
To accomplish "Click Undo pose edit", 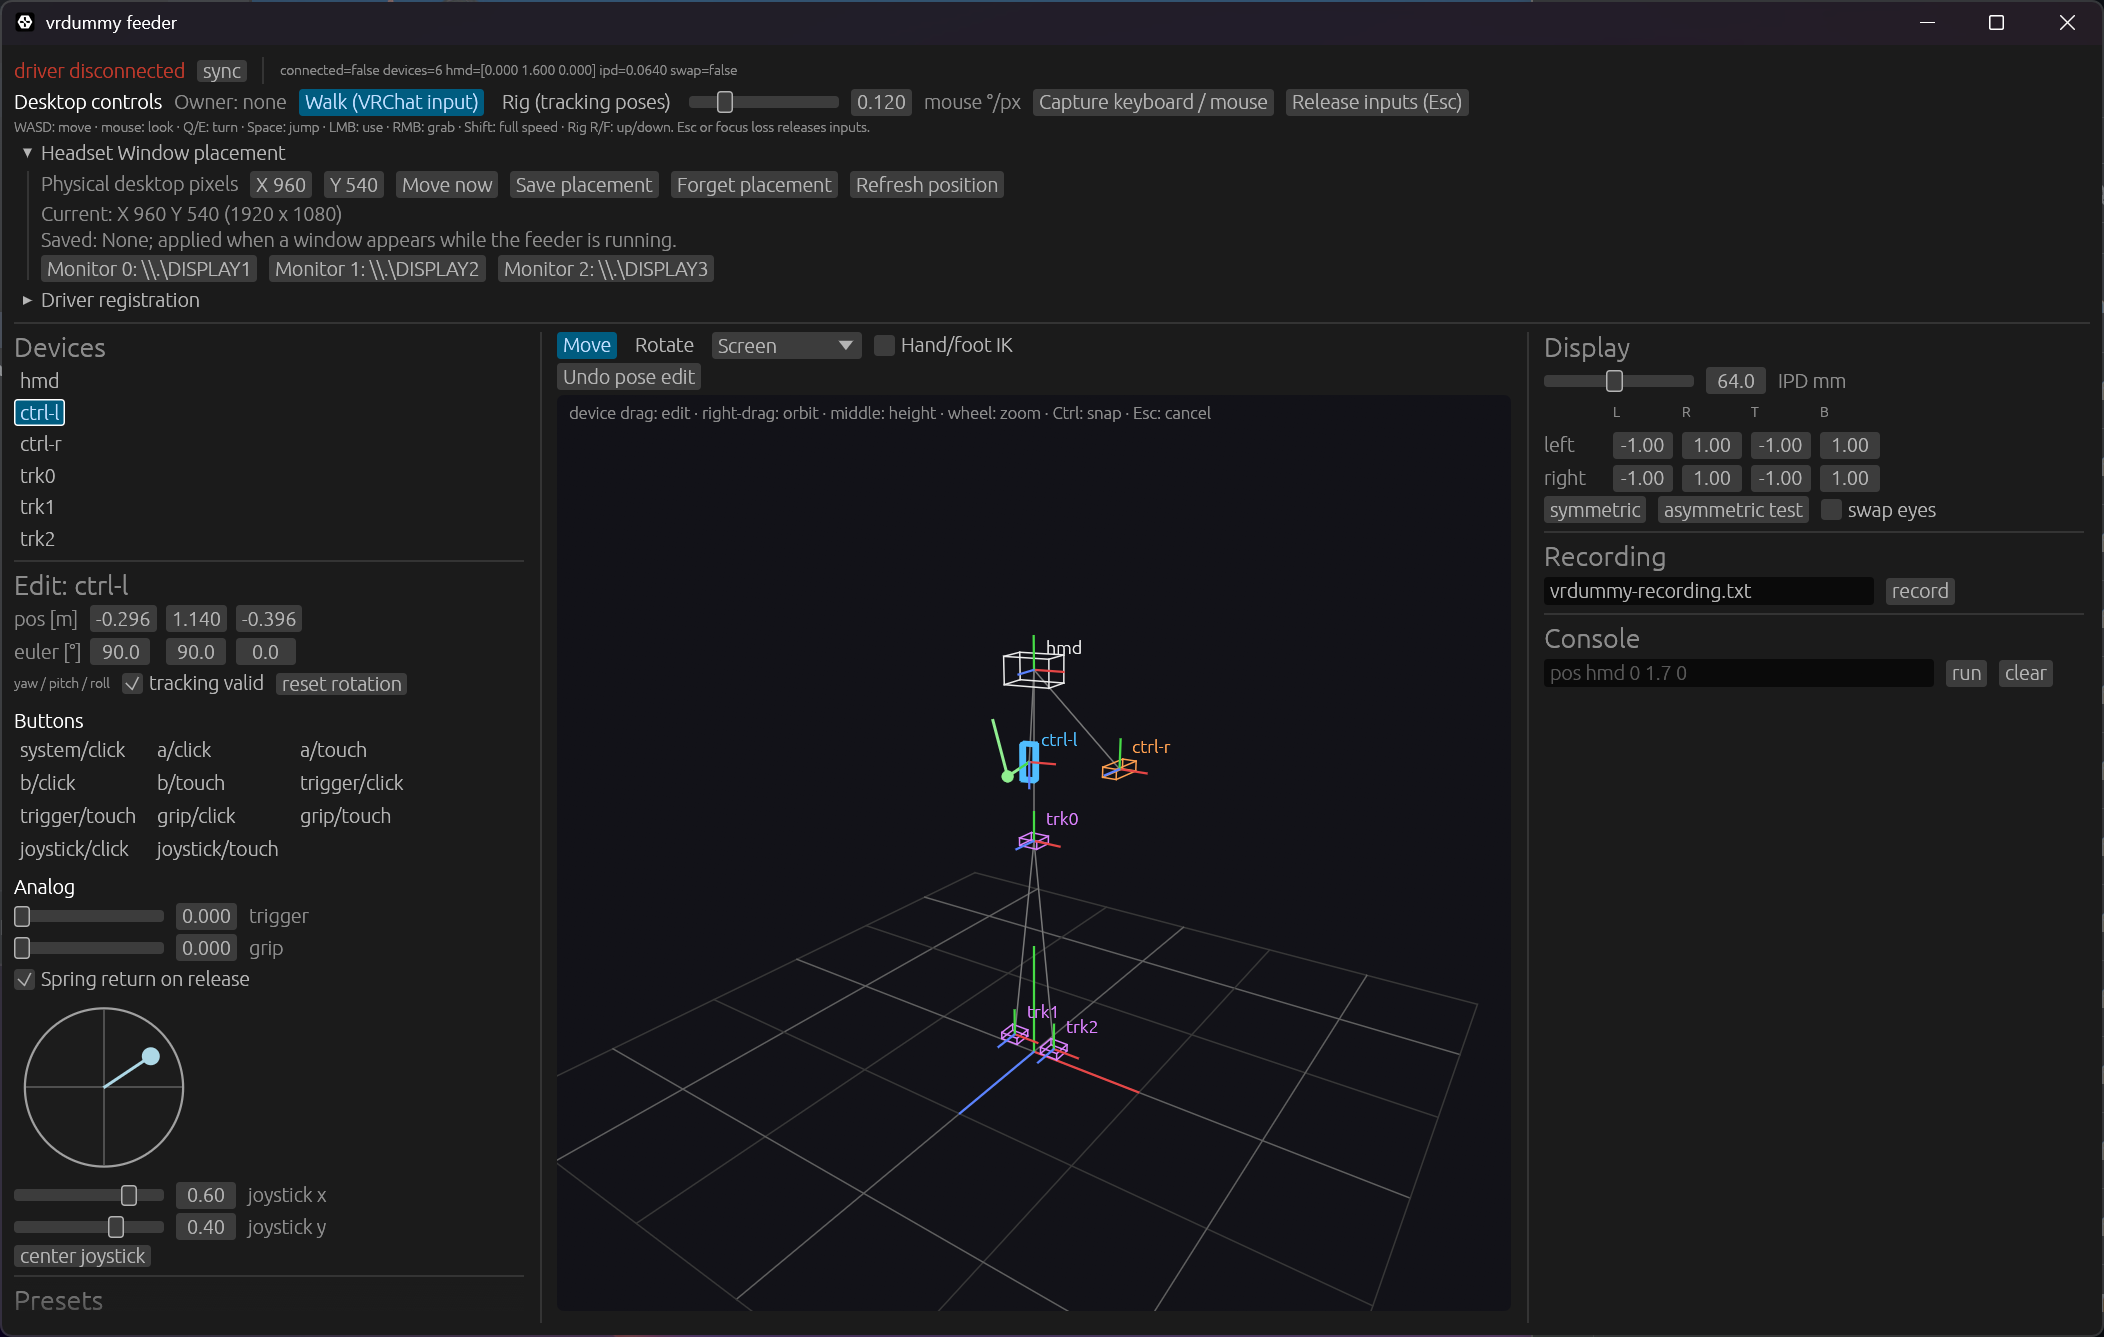I will [x=628, y=377].
